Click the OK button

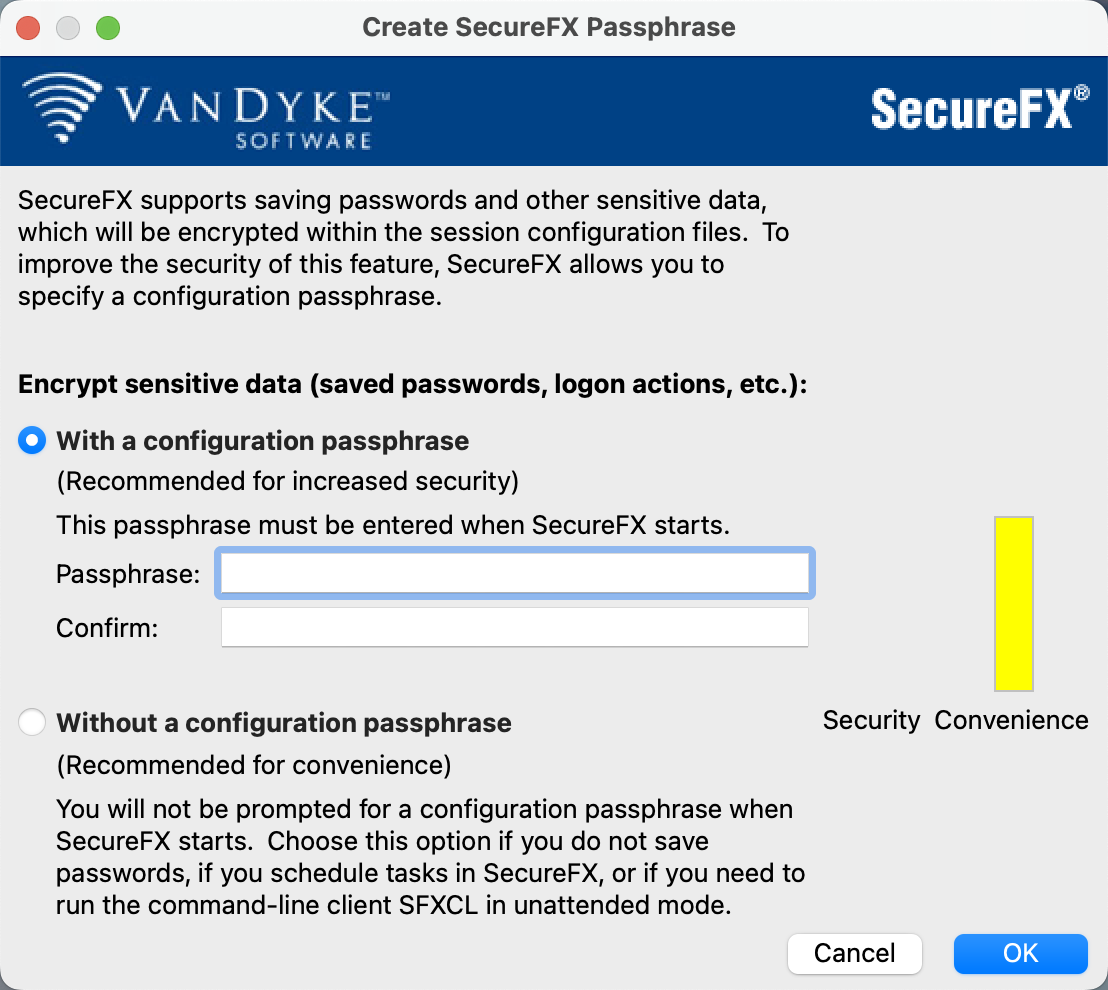1020,953
